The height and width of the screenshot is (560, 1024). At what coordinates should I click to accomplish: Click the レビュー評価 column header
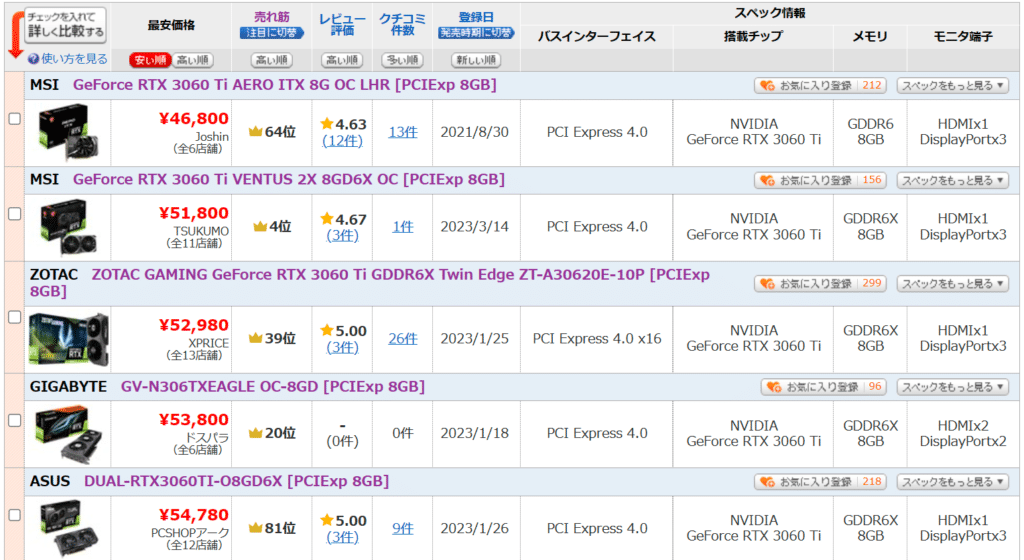tap(342, 24)
